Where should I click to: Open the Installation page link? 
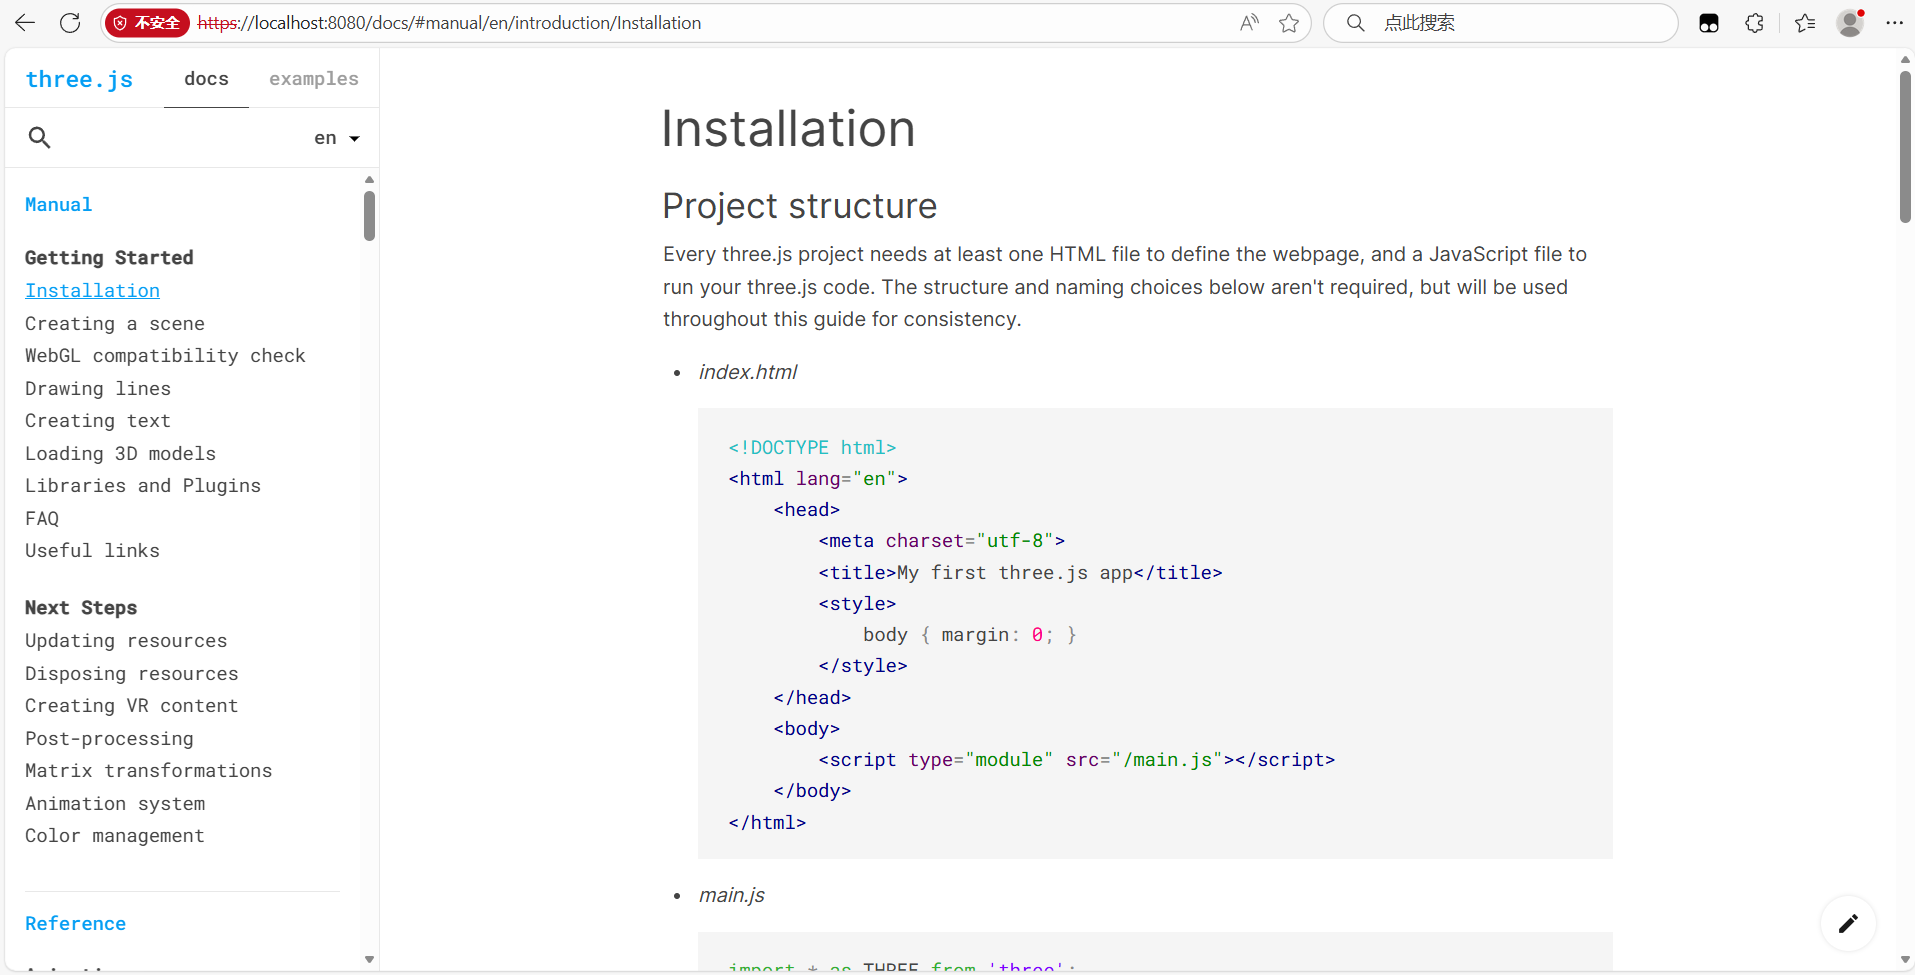point(92,291)
